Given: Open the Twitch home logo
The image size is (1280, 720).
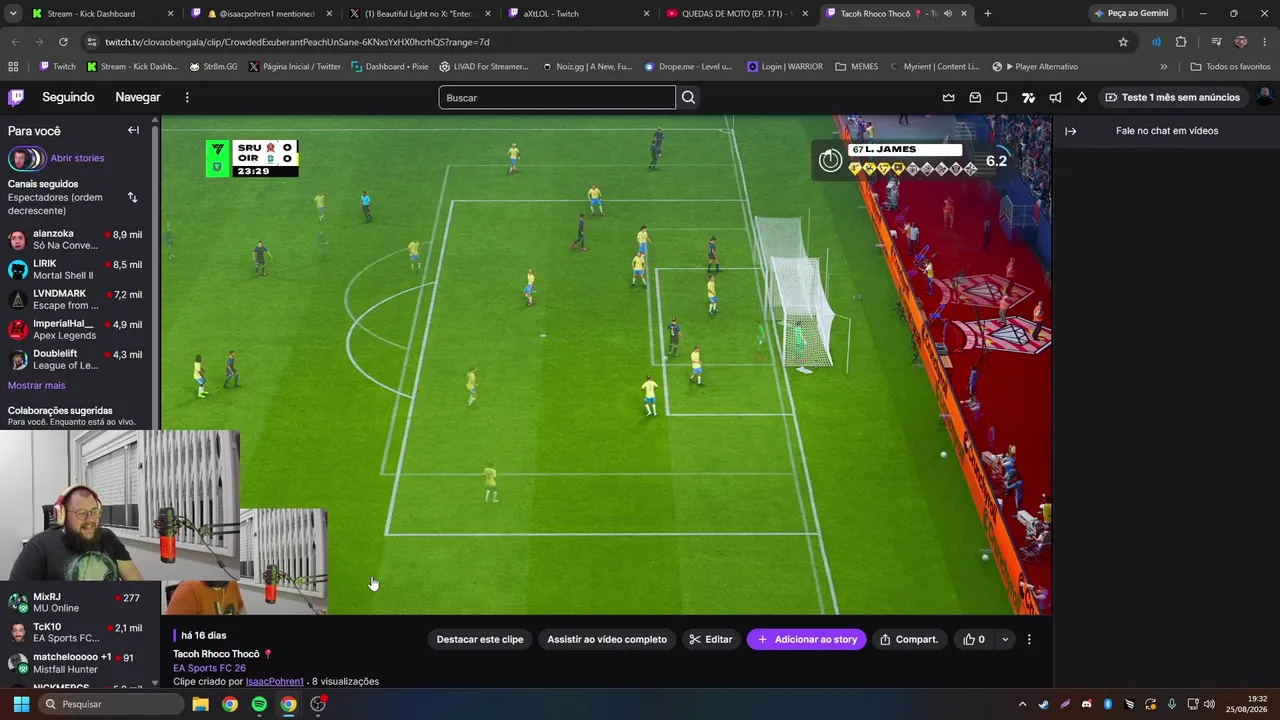Looking at the screenshot, I should [x=16, y=97].
